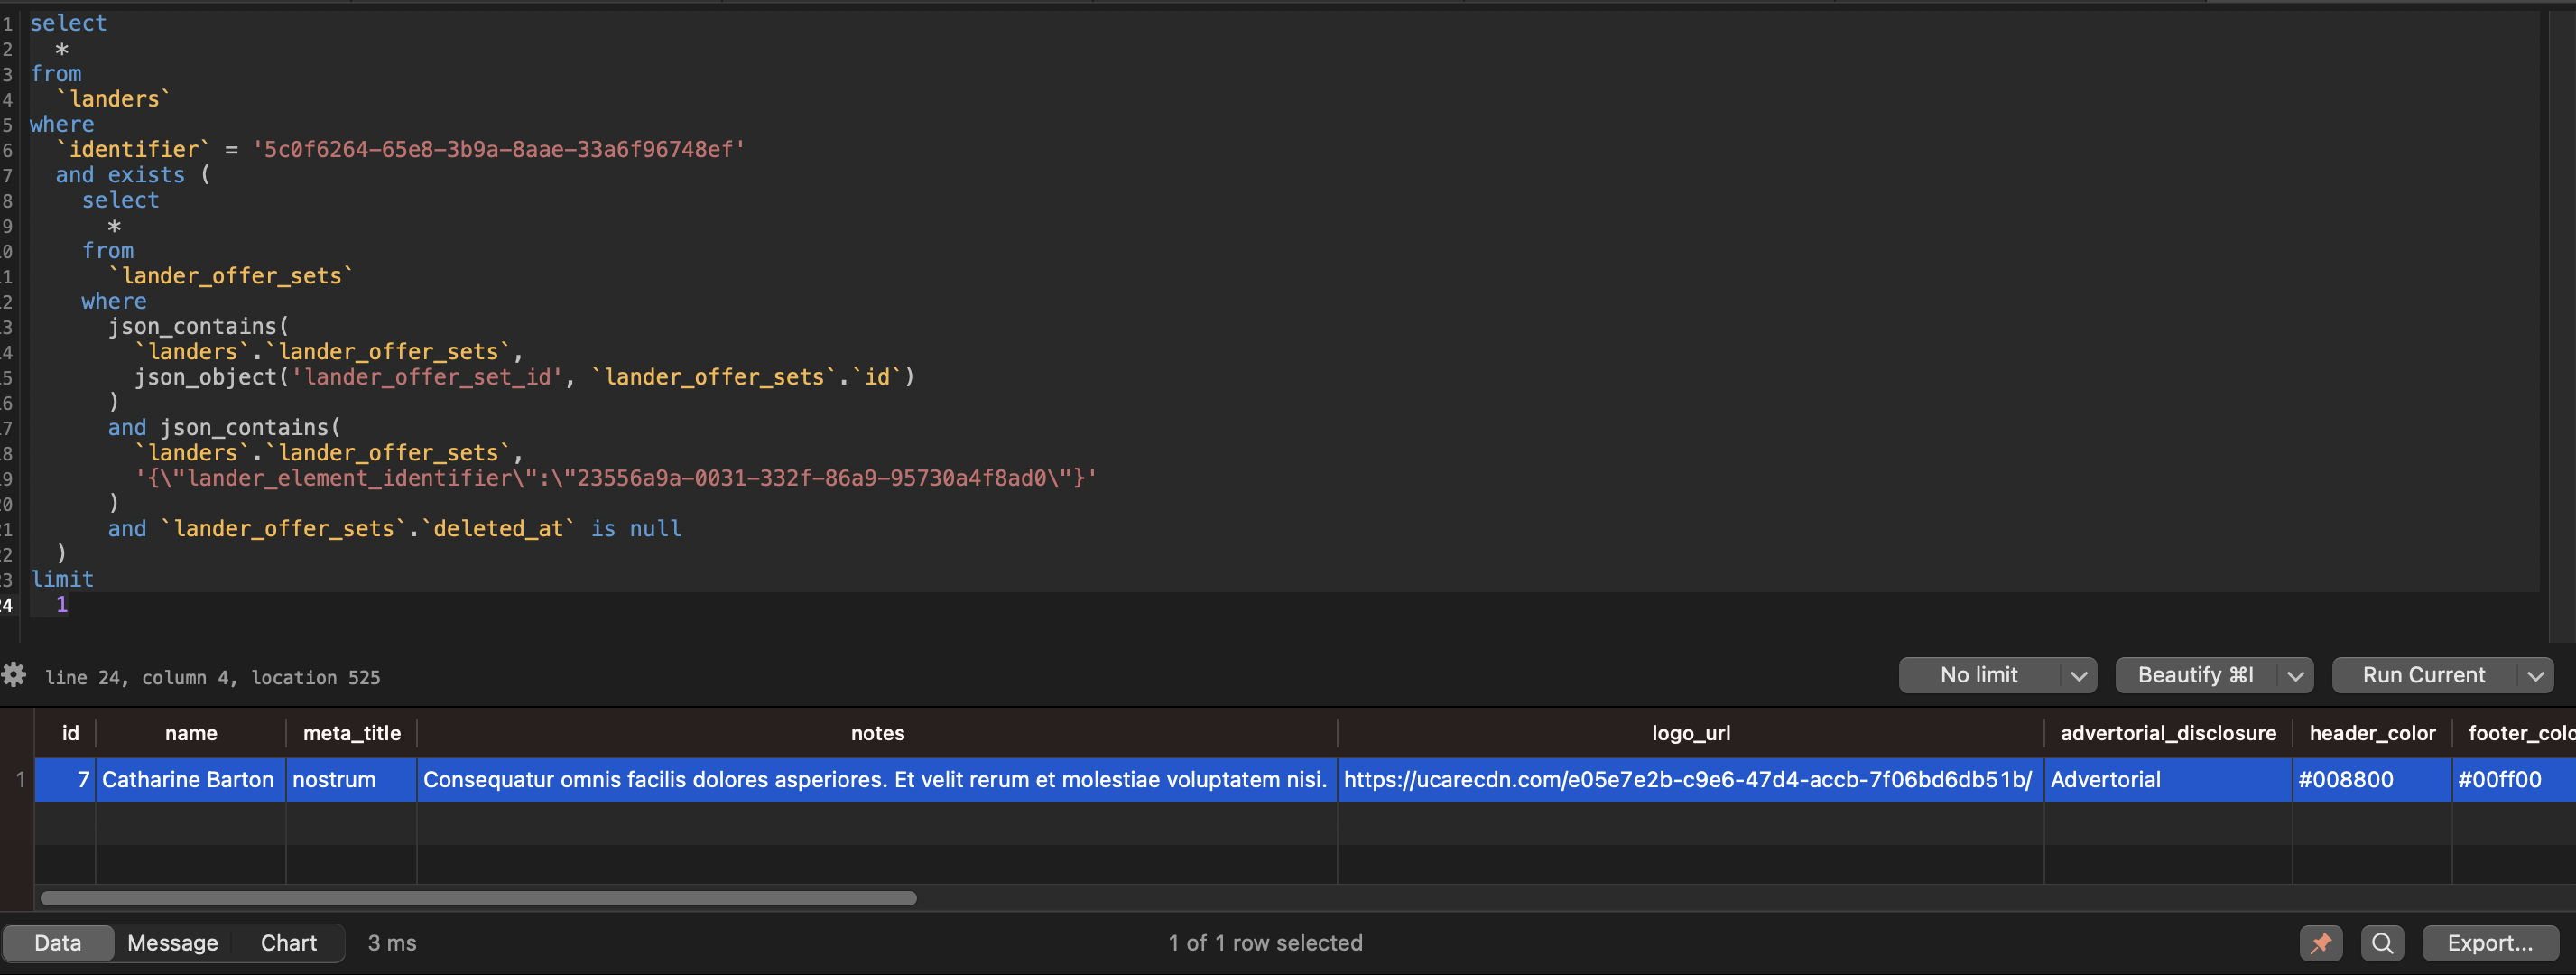The width and height of the screenshot is (2576, 975).
Task: Click the #008800 header_color cell
Action: coord(2345,780)
